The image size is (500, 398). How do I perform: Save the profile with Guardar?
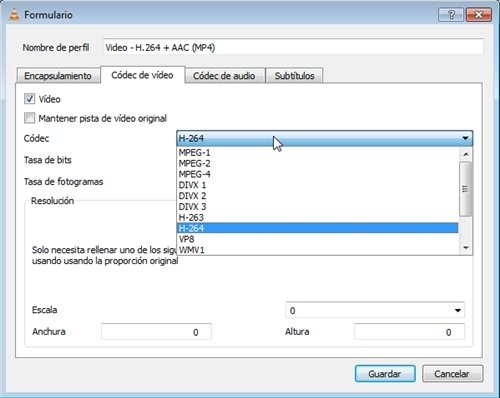385,374
